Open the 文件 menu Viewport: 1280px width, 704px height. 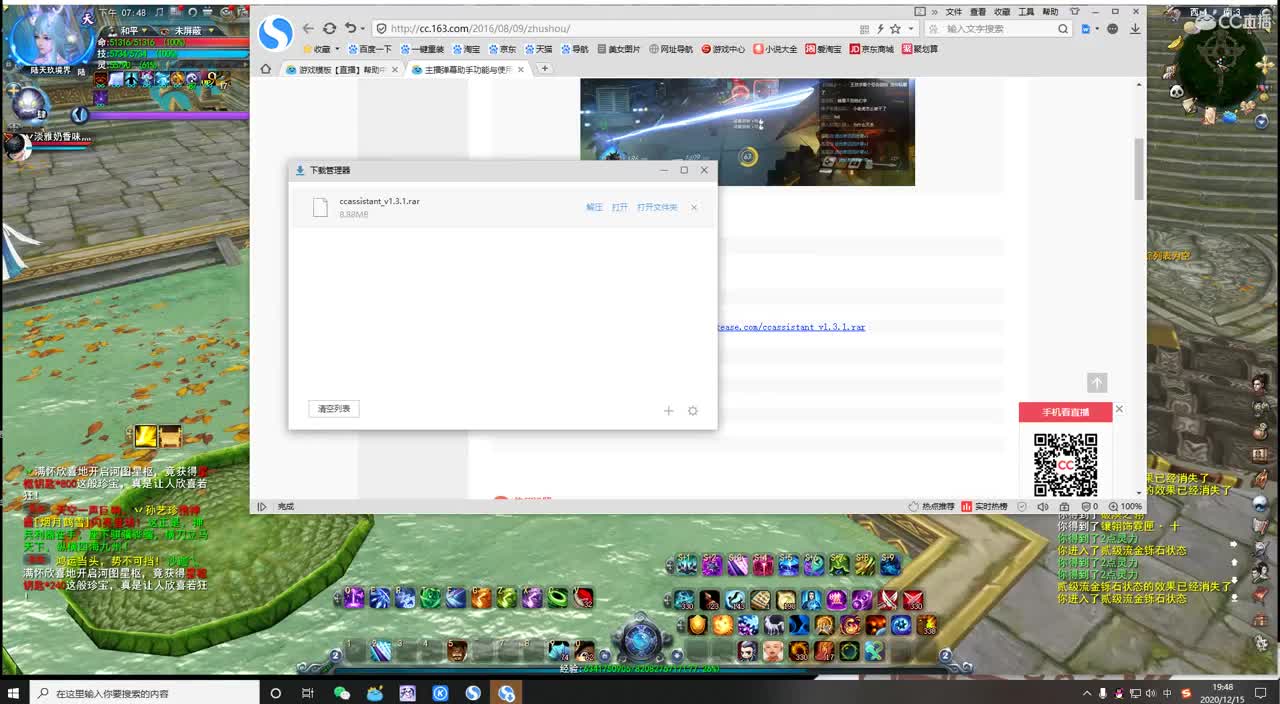click(x=954, y=12)
